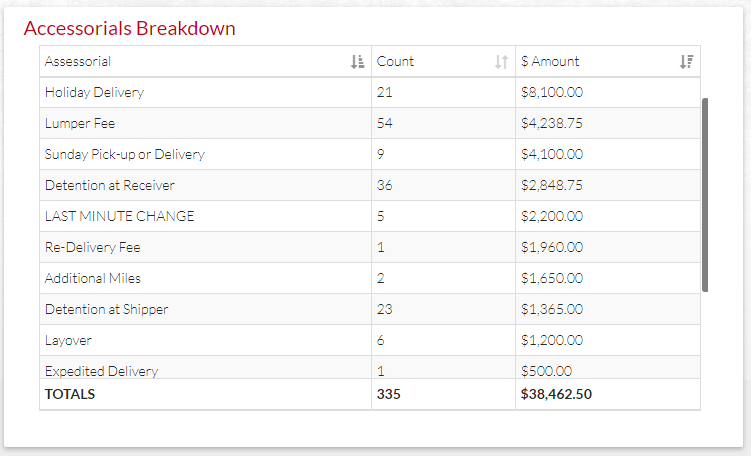Viewport: 751px width, 456px height.
Task: Select the Lumper Fee row
Action: coord(370,123)
